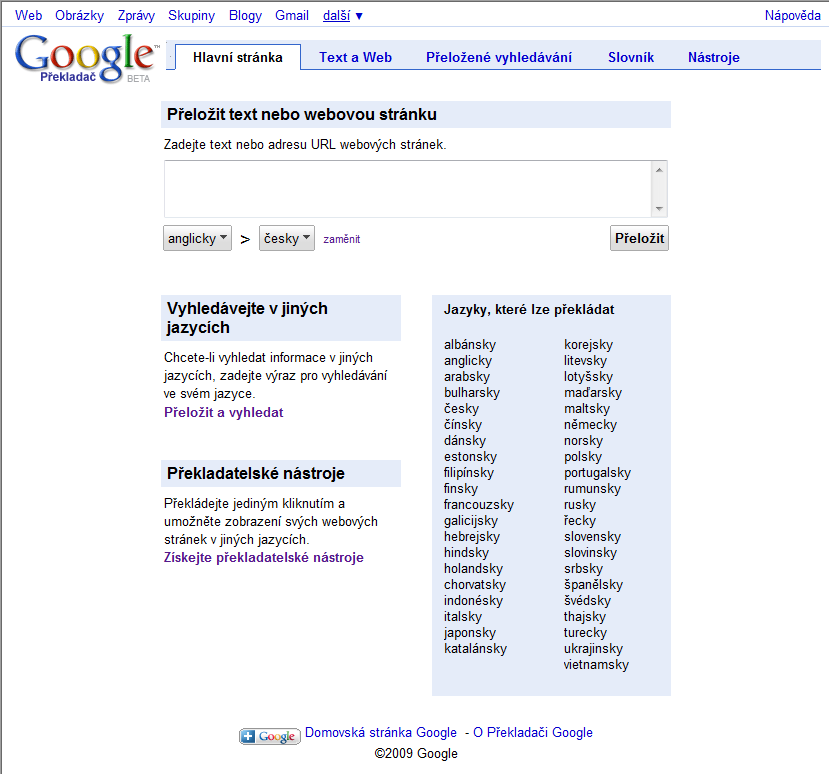The height and width of the screenshot is (774, 829).
Task: Open the source language dropdown 'anglicky'
Action: tap(197, 238)
